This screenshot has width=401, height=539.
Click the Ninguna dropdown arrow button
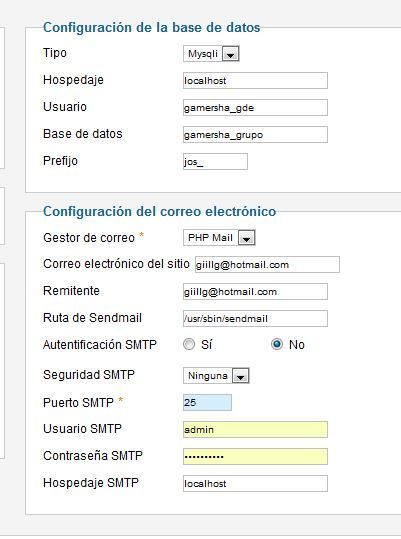click(241, 376)
